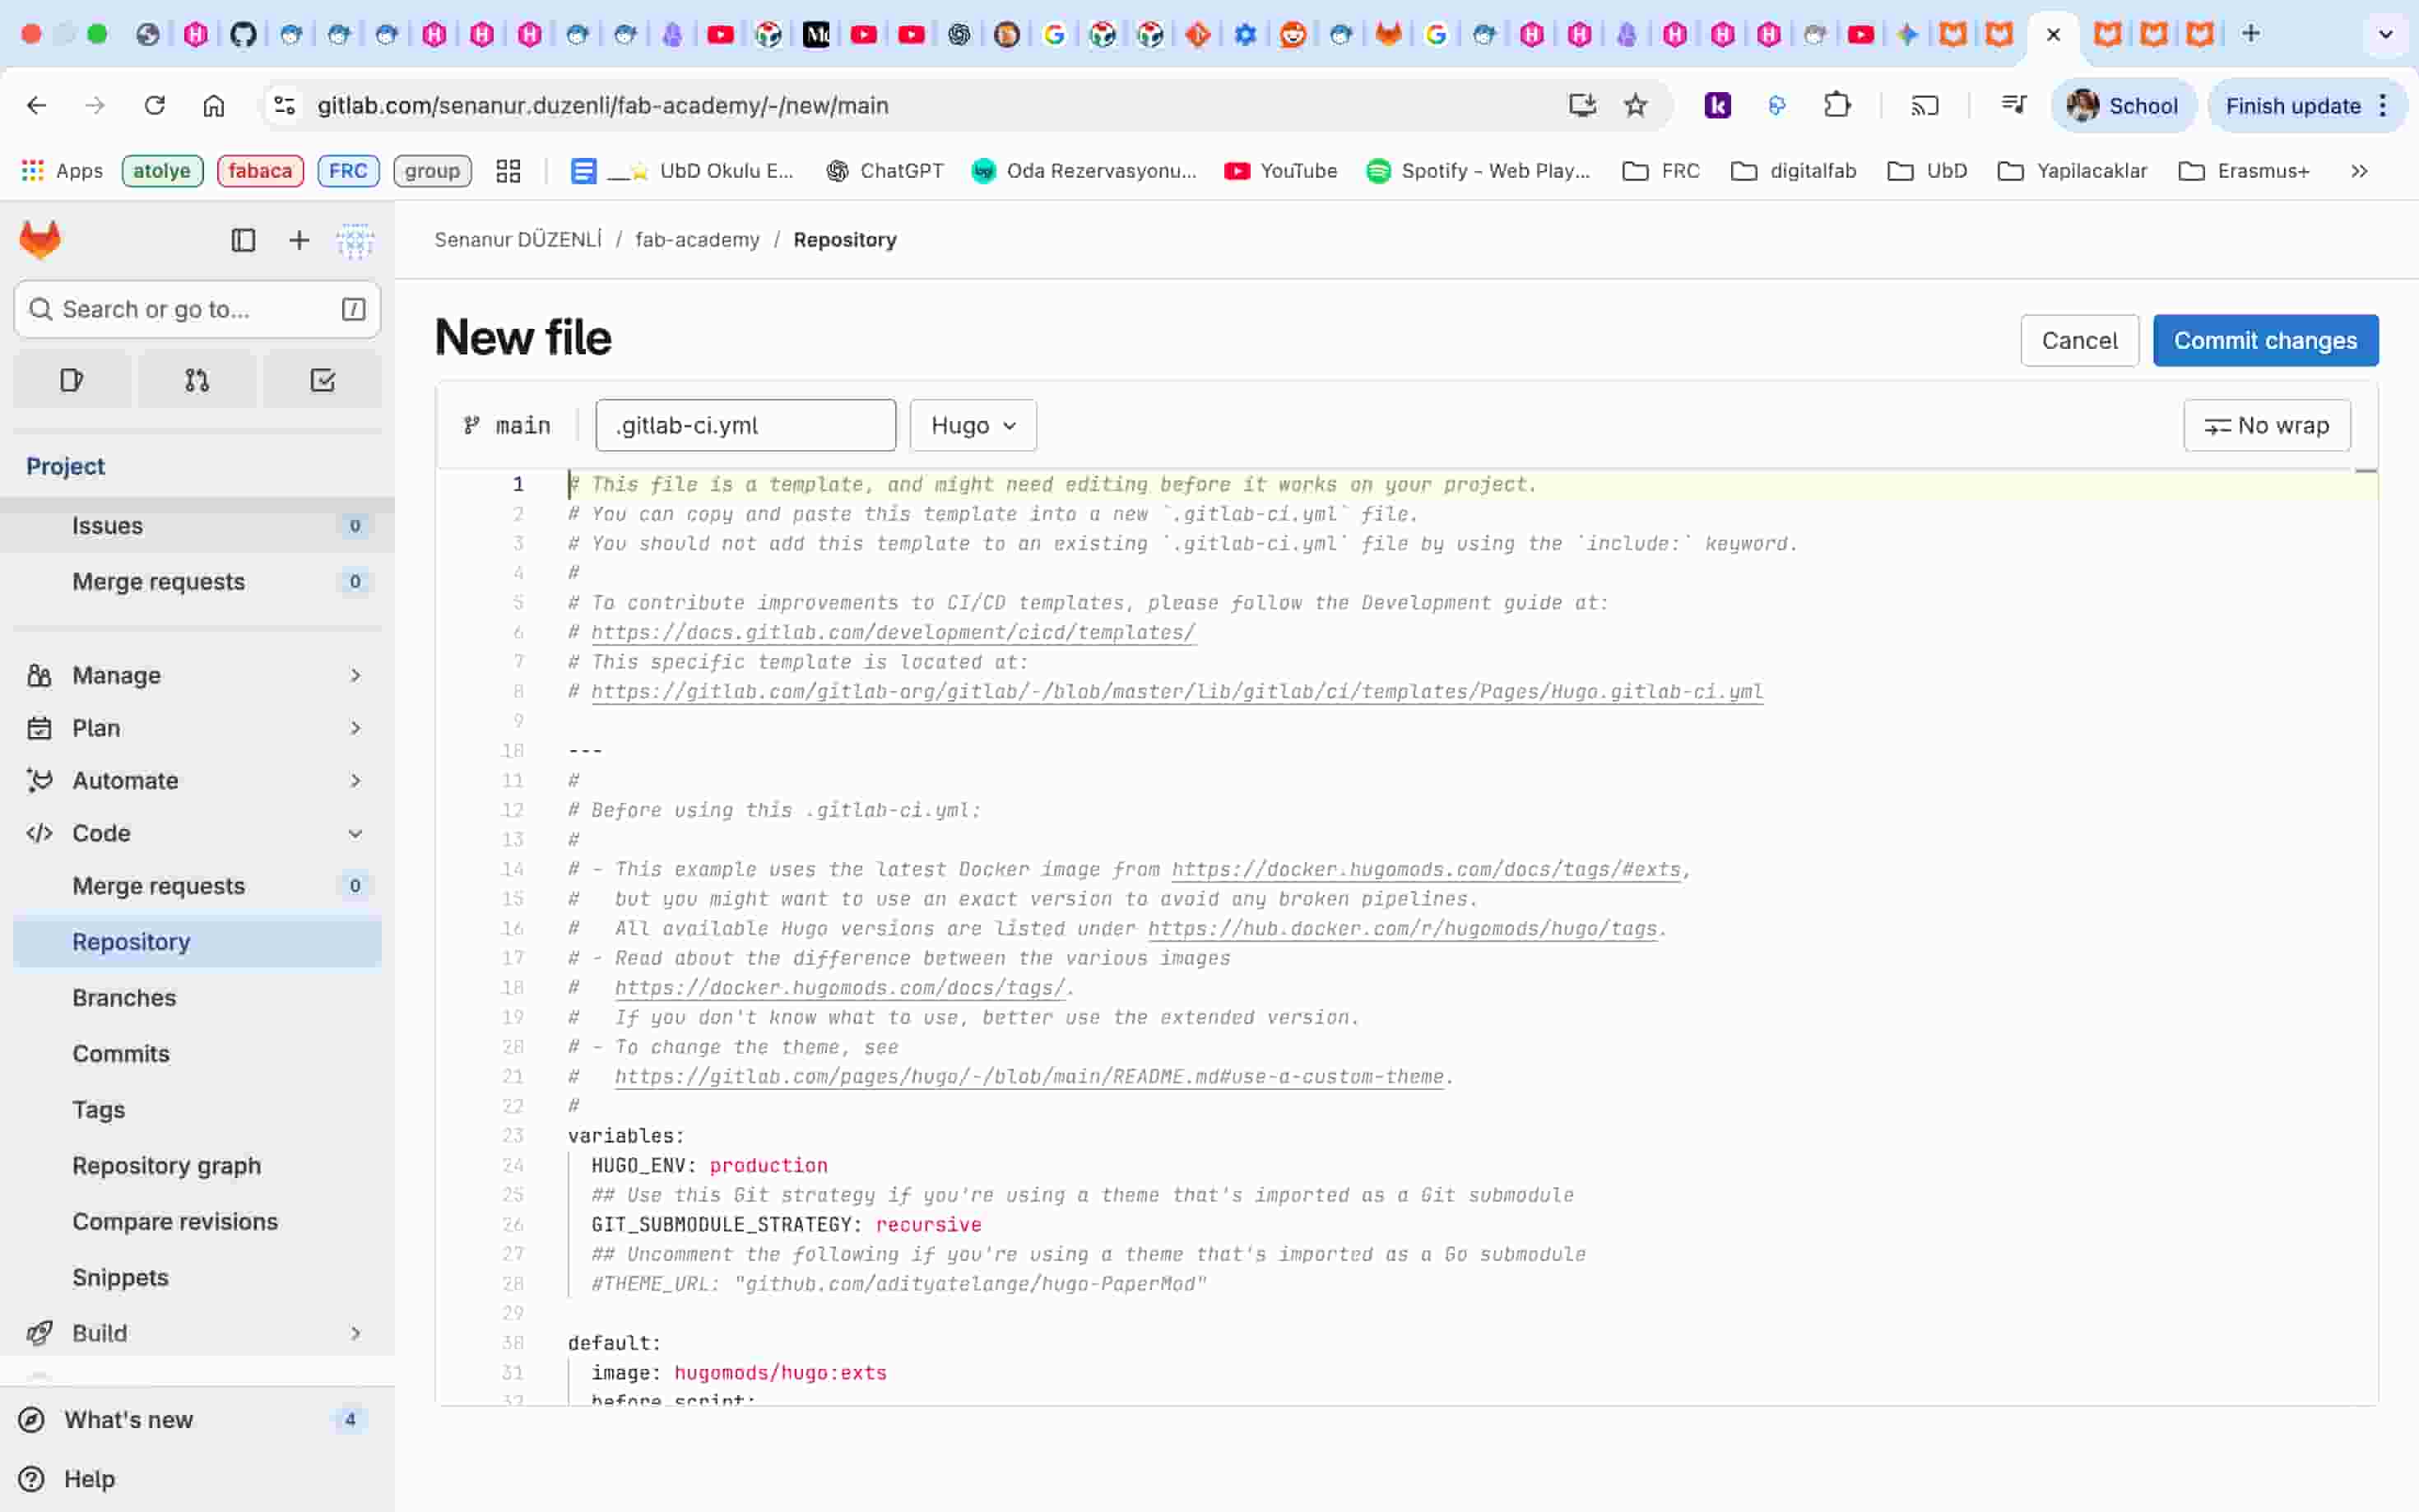
Task: Click the Commit changes button
Action: 2265,340
